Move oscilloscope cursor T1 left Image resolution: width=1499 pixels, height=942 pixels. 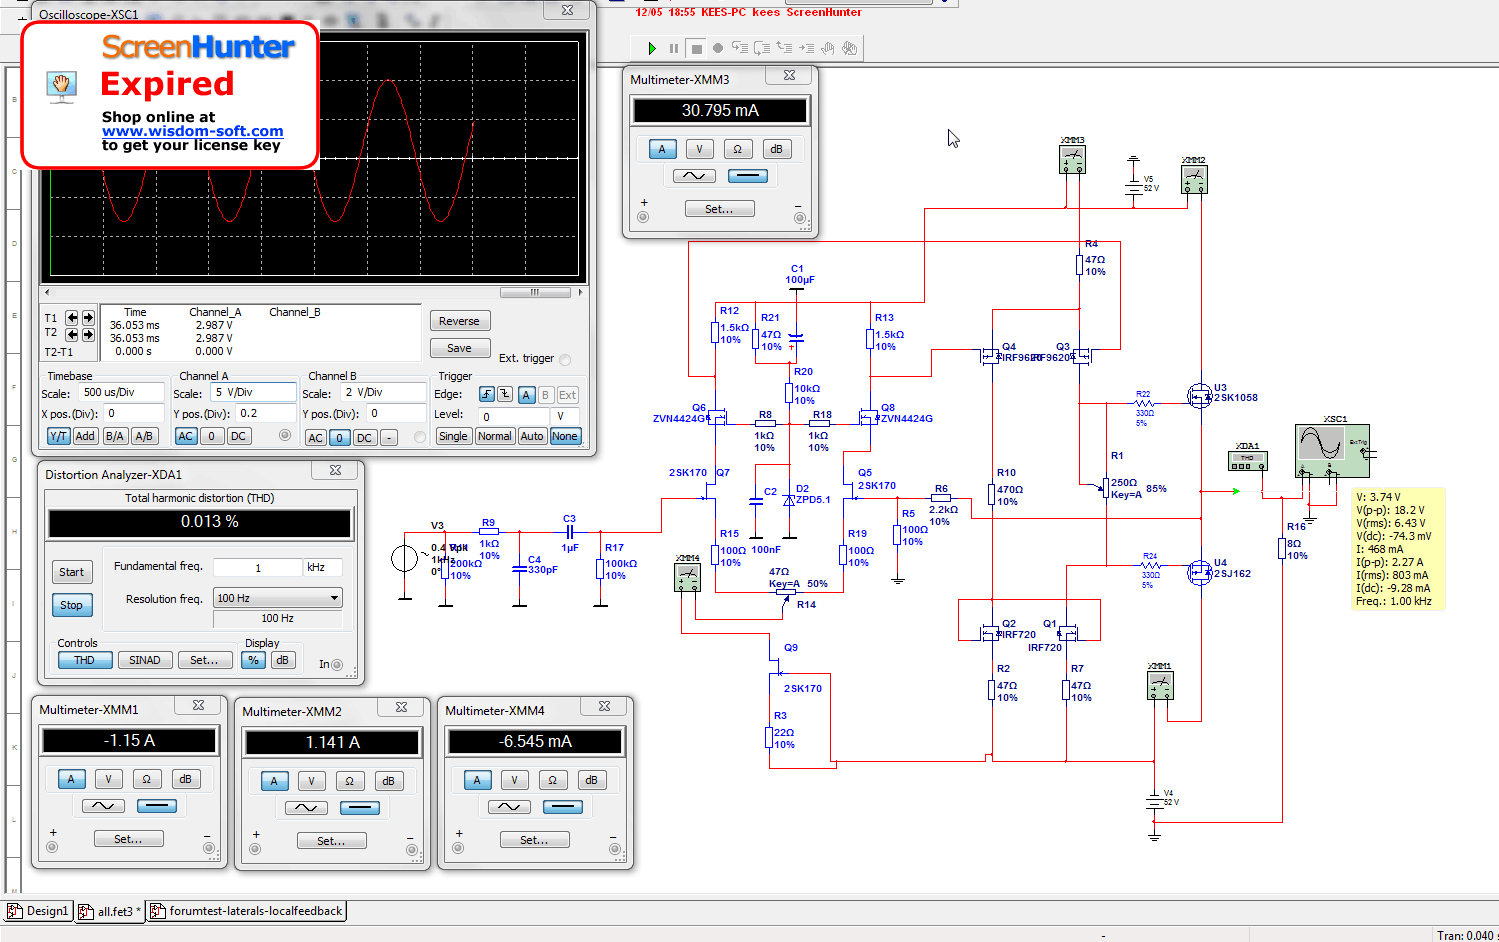click(72, 318)
